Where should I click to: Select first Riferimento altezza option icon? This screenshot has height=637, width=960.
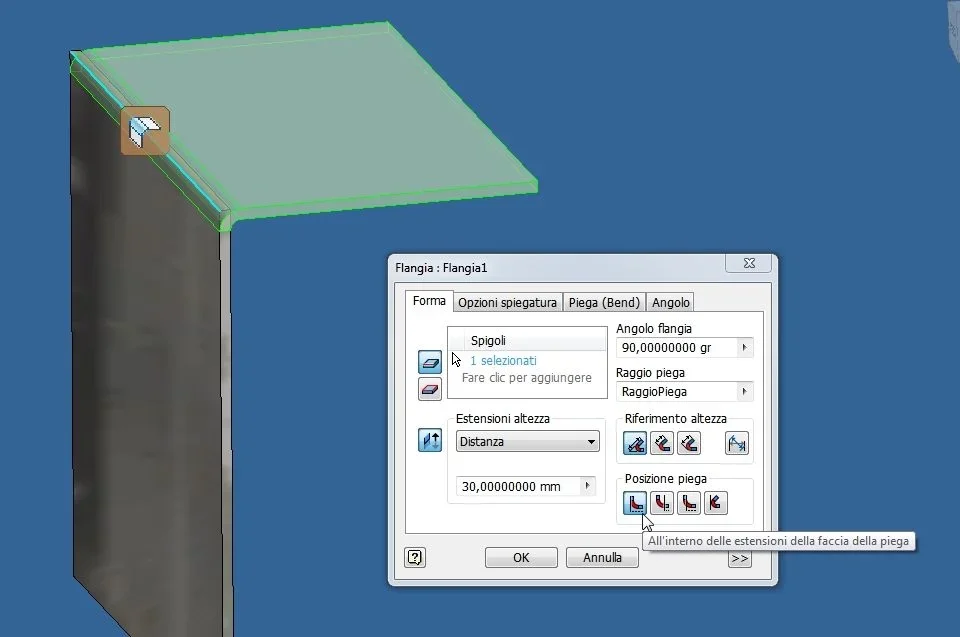tap(635, 443)
